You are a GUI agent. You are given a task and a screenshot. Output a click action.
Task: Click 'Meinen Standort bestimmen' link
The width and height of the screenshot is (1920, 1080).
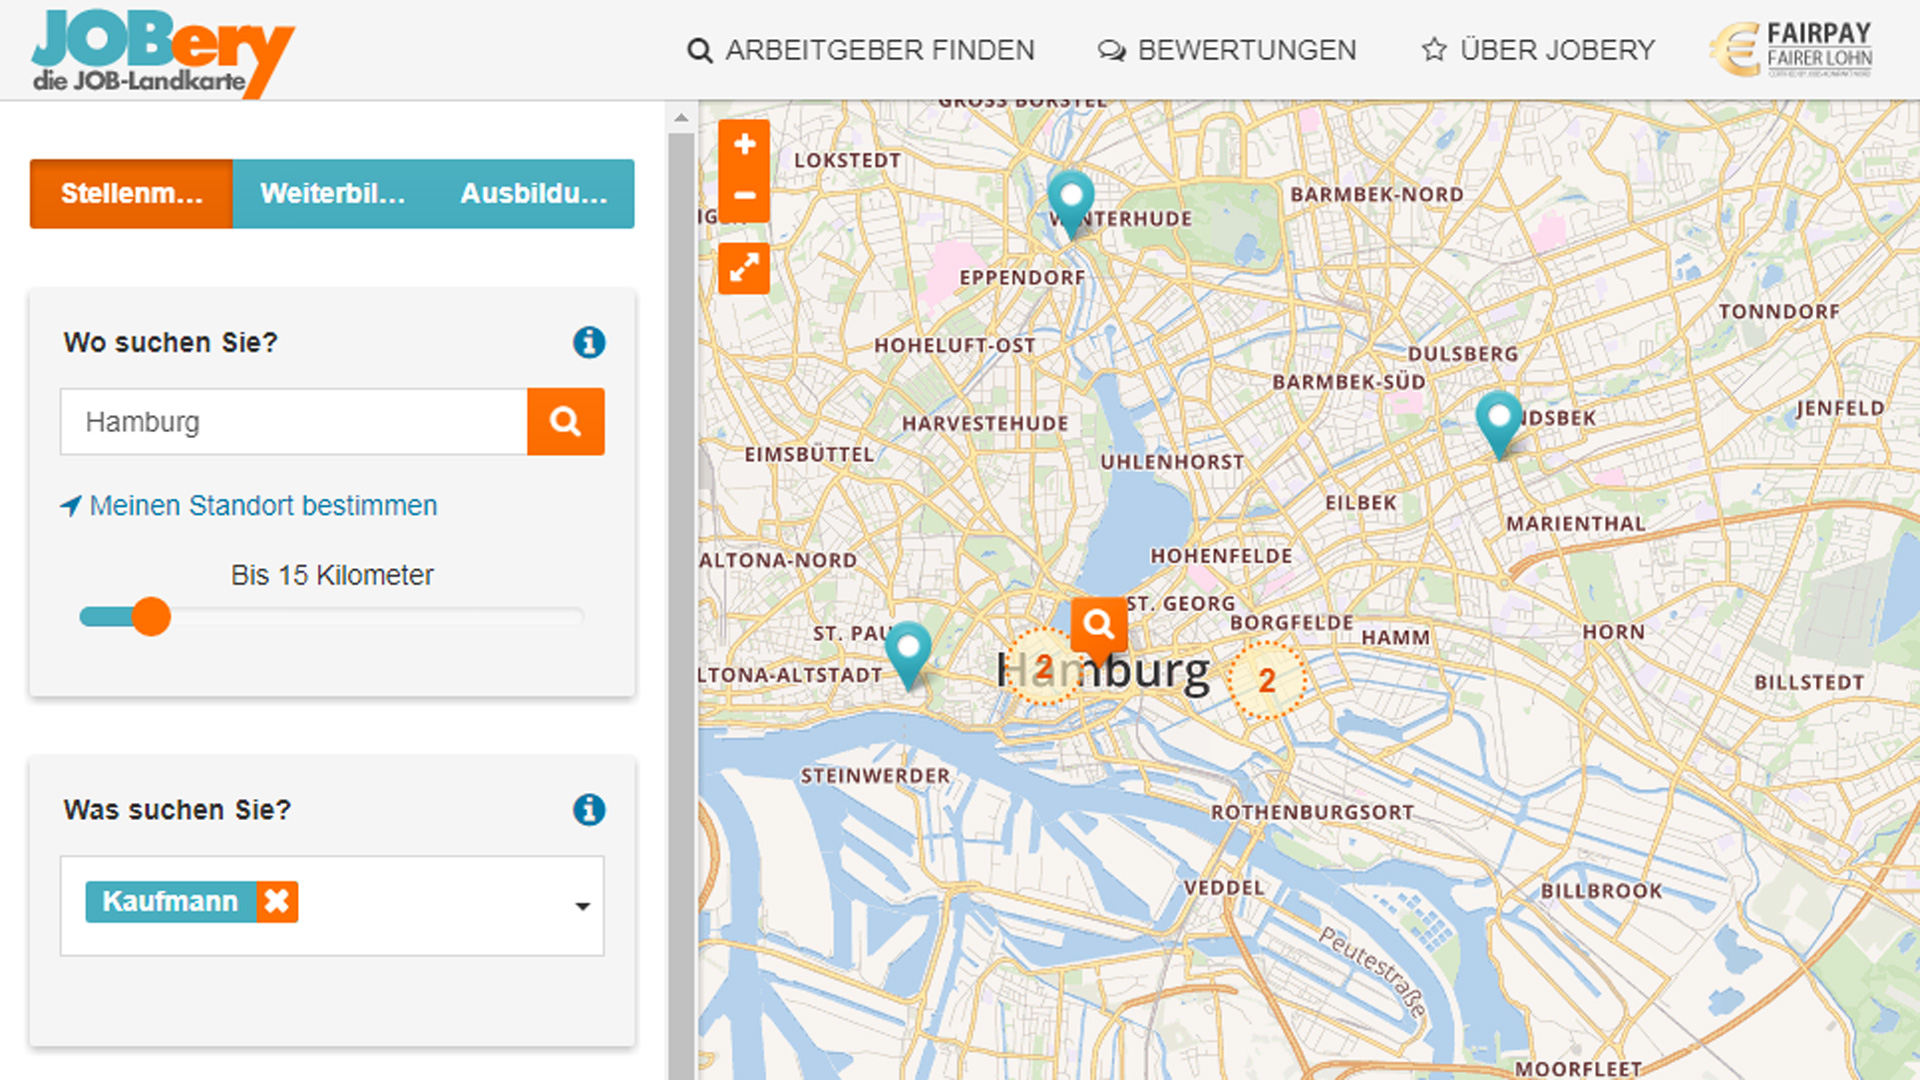pyautogui.click(x=262, y=506)
